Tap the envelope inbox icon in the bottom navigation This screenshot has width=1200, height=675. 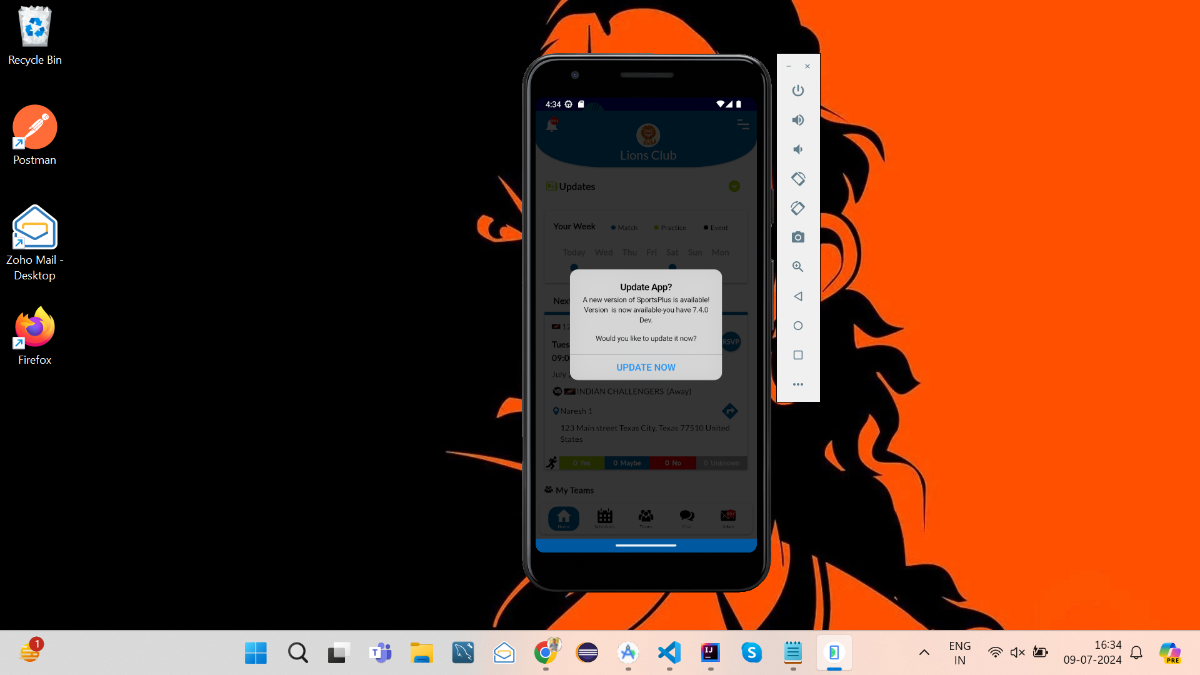pyautogui.click(x=728, y=518)
